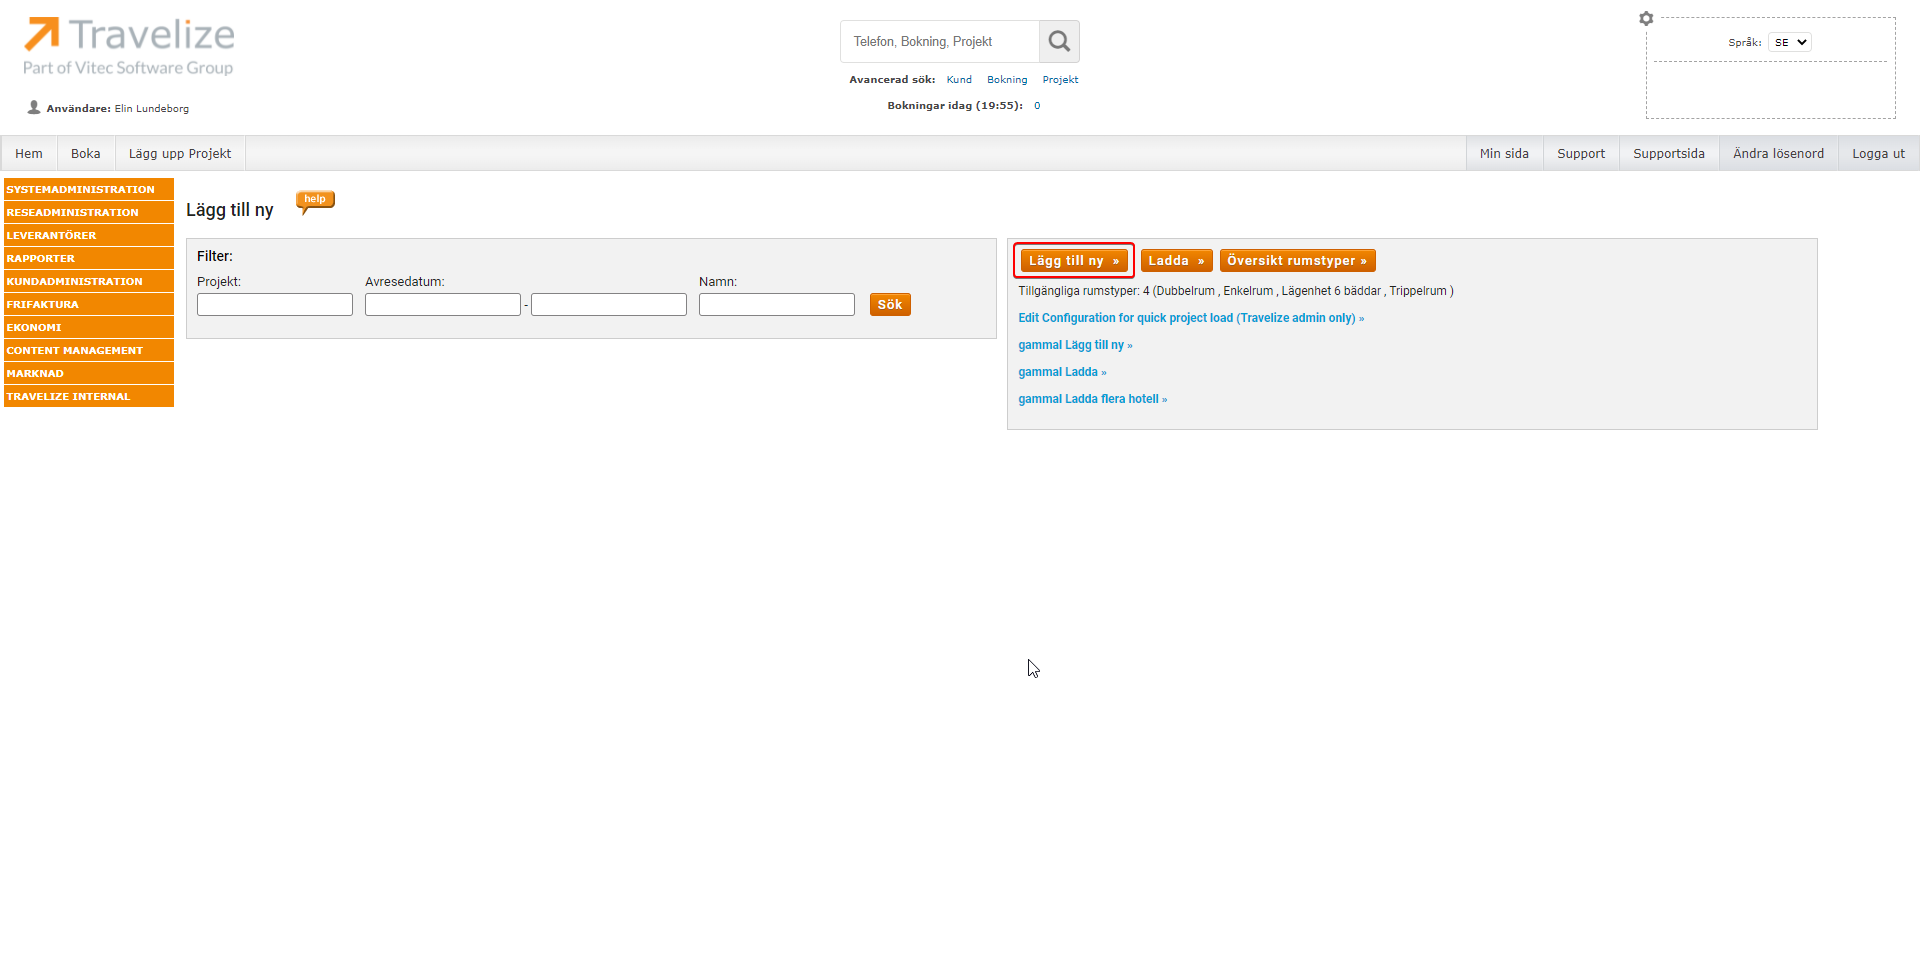The image size is (1920, 969).
Task: Focus the Telefon, Bokning, Projekt search field
Action: click(x=940, y=41)
